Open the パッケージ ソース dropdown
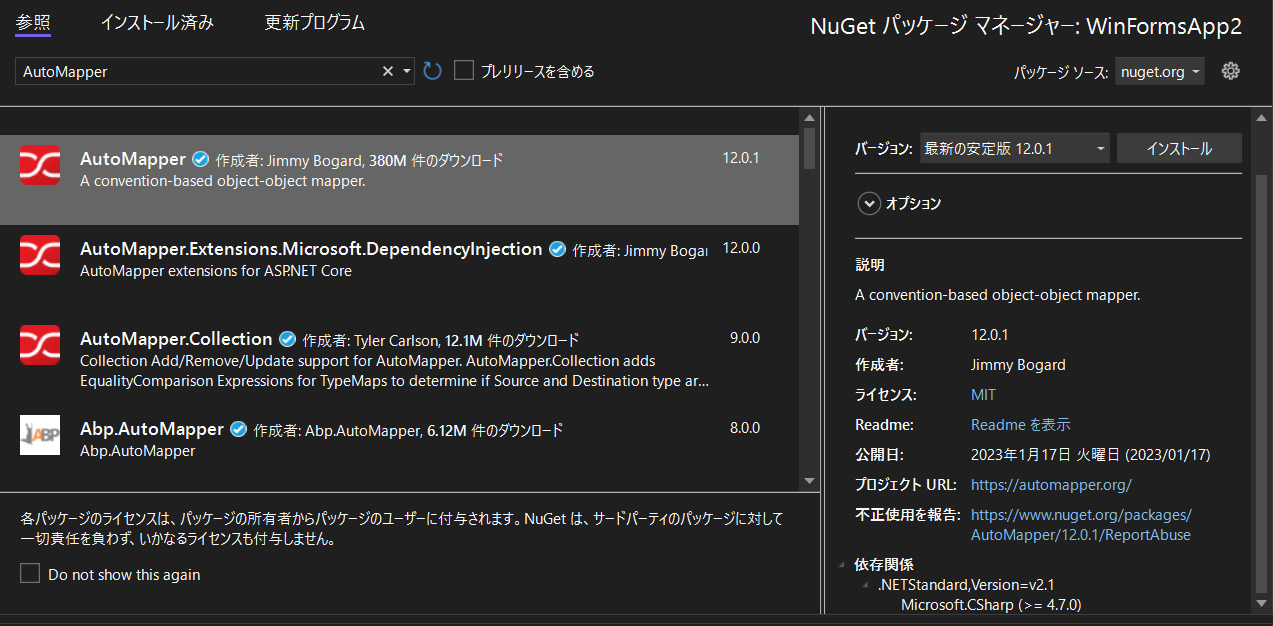This screenshot has width=1273, height=626. coord(1160,71)
